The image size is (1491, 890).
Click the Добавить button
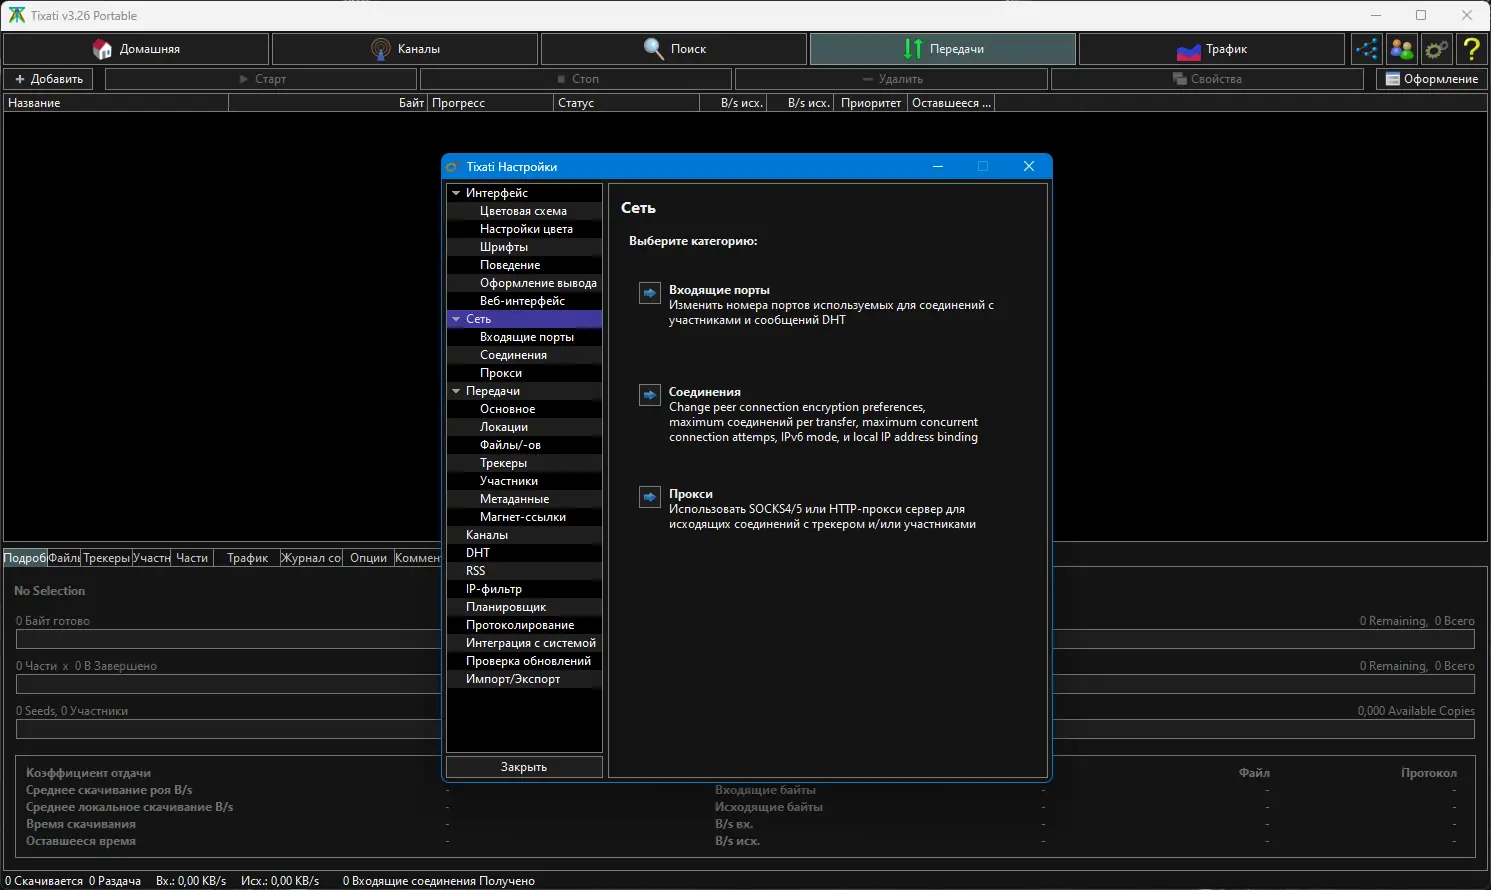49,79
